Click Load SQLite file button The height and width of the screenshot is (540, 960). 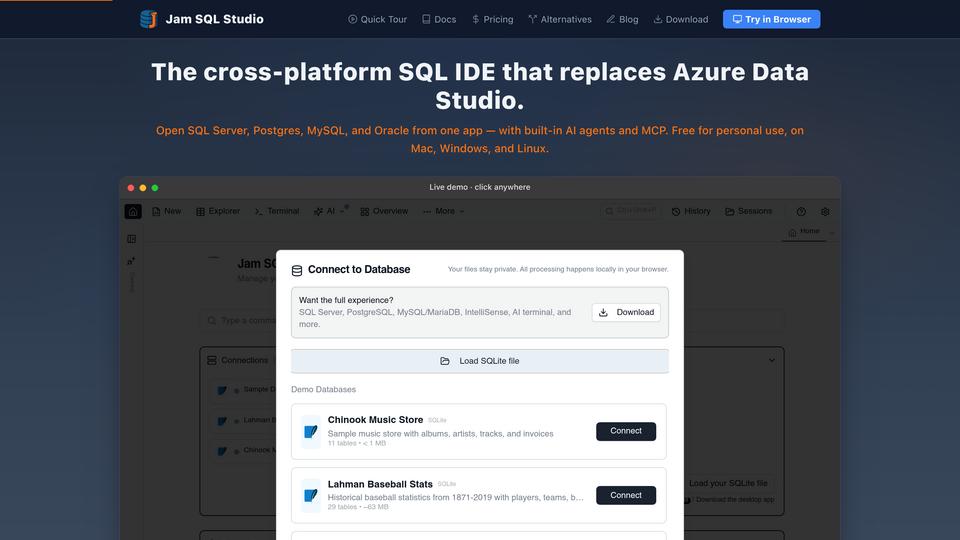click(480, 361)
